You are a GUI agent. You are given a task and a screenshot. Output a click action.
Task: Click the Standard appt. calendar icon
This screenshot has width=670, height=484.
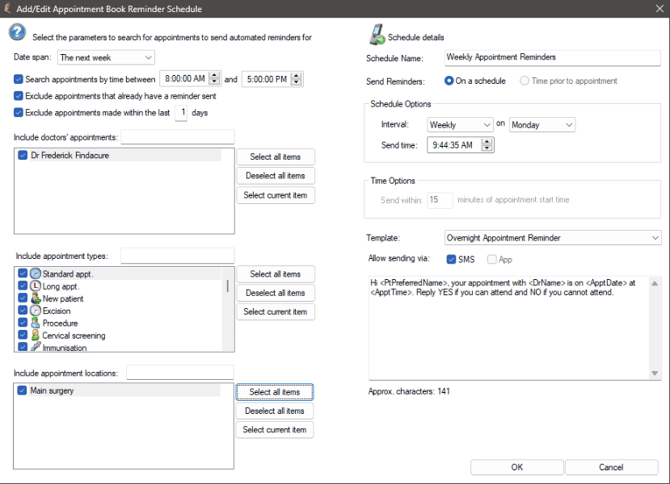[x=36, y=274]
